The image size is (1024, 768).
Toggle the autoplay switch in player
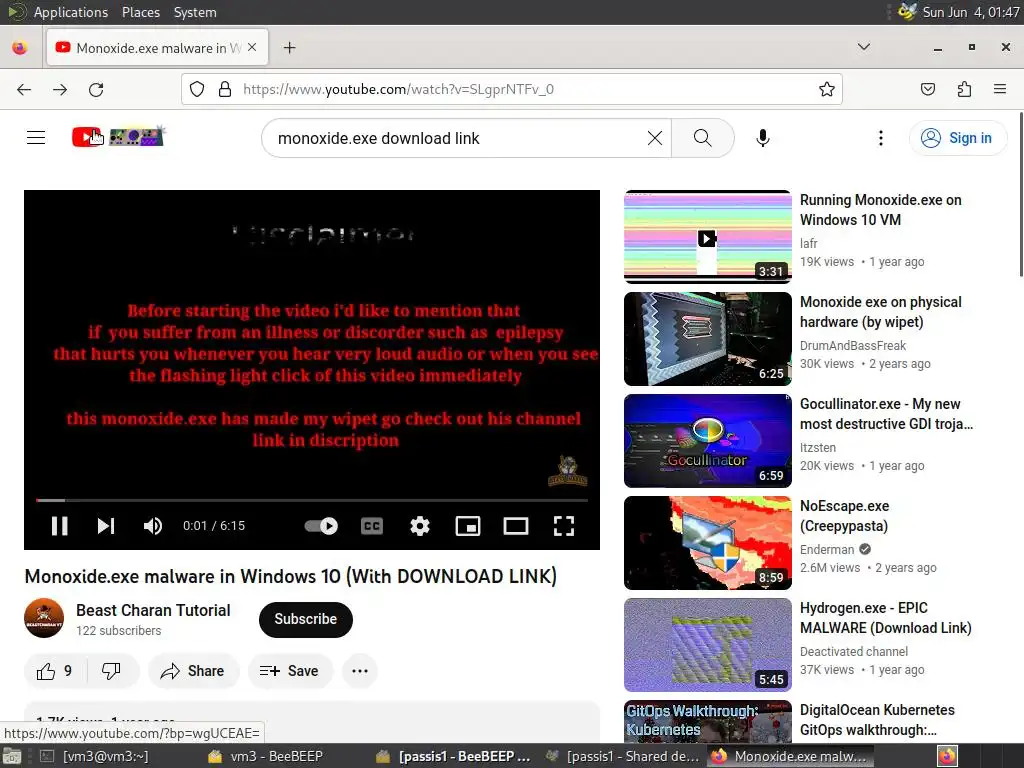(321, 526)
